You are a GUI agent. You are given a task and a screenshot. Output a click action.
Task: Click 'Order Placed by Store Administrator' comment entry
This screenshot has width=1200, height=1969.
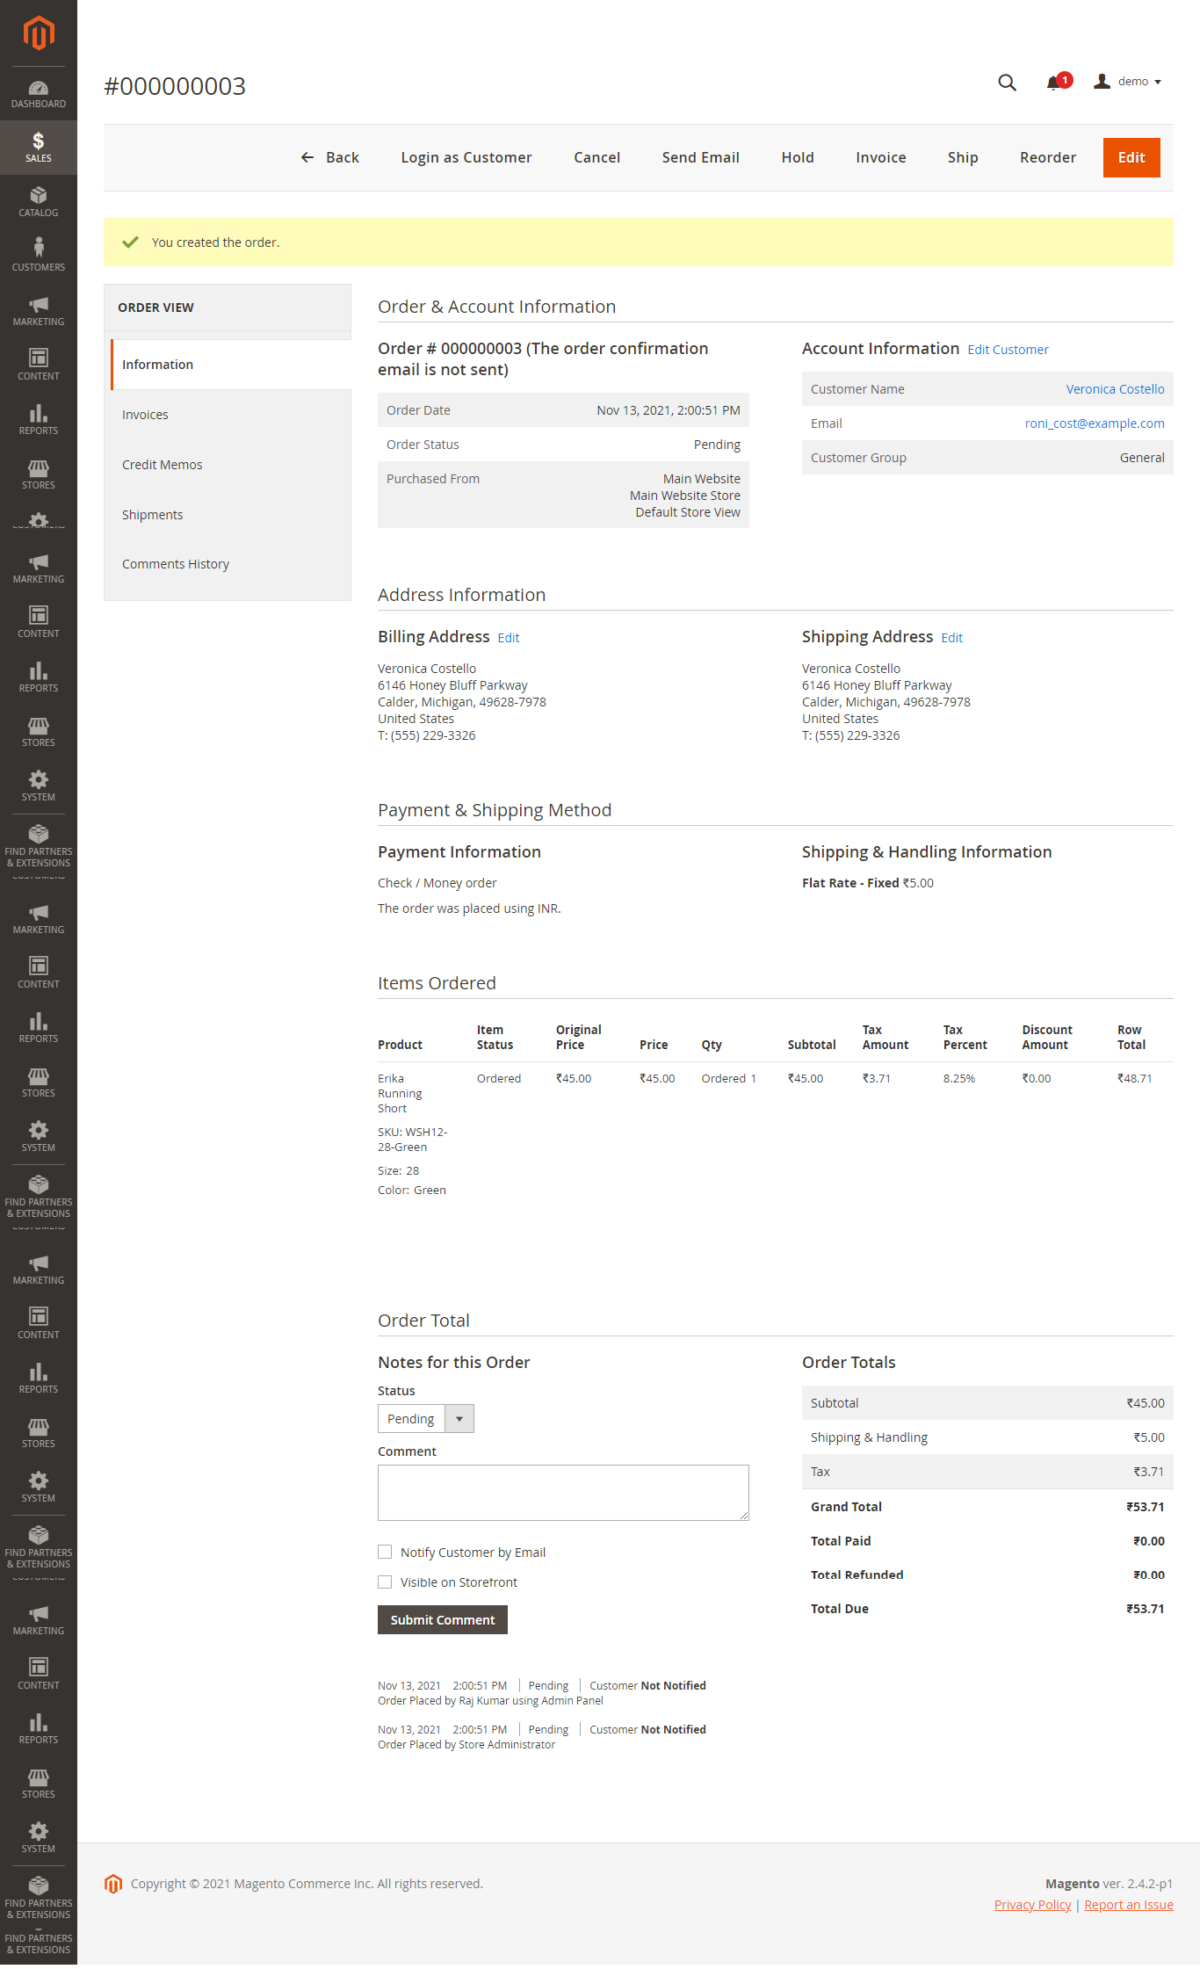(x=466, y=1744)
